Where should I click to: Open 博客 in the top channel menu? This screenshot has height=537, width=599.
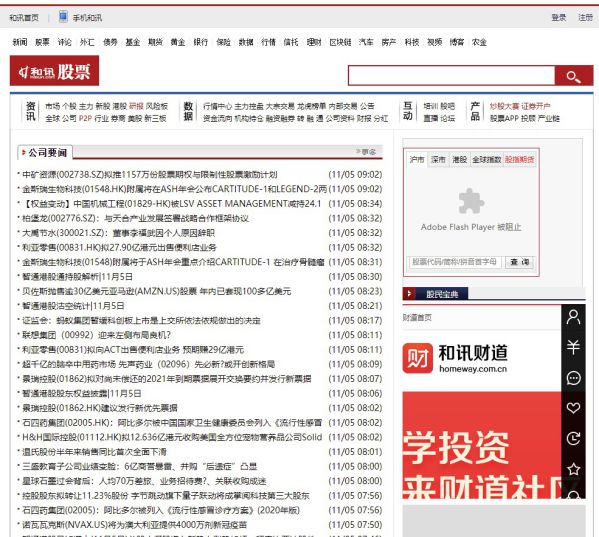[457, 42]
